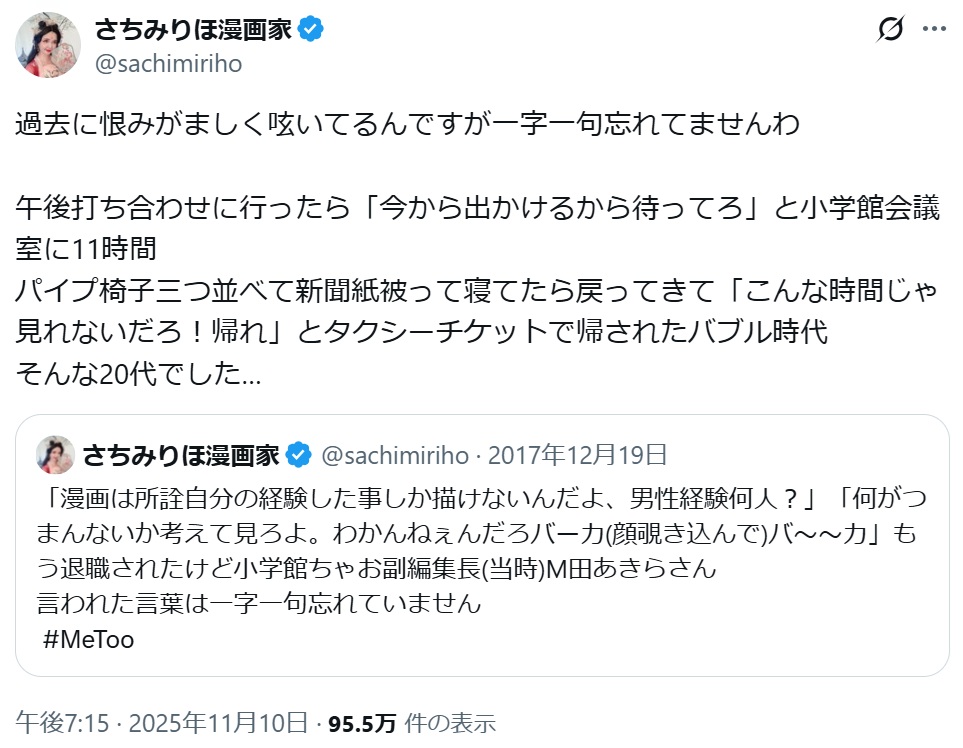The image size is (963, 748).
Task: Click the bold author name さちみりほ漫画家 at the top
Action: 193,30
